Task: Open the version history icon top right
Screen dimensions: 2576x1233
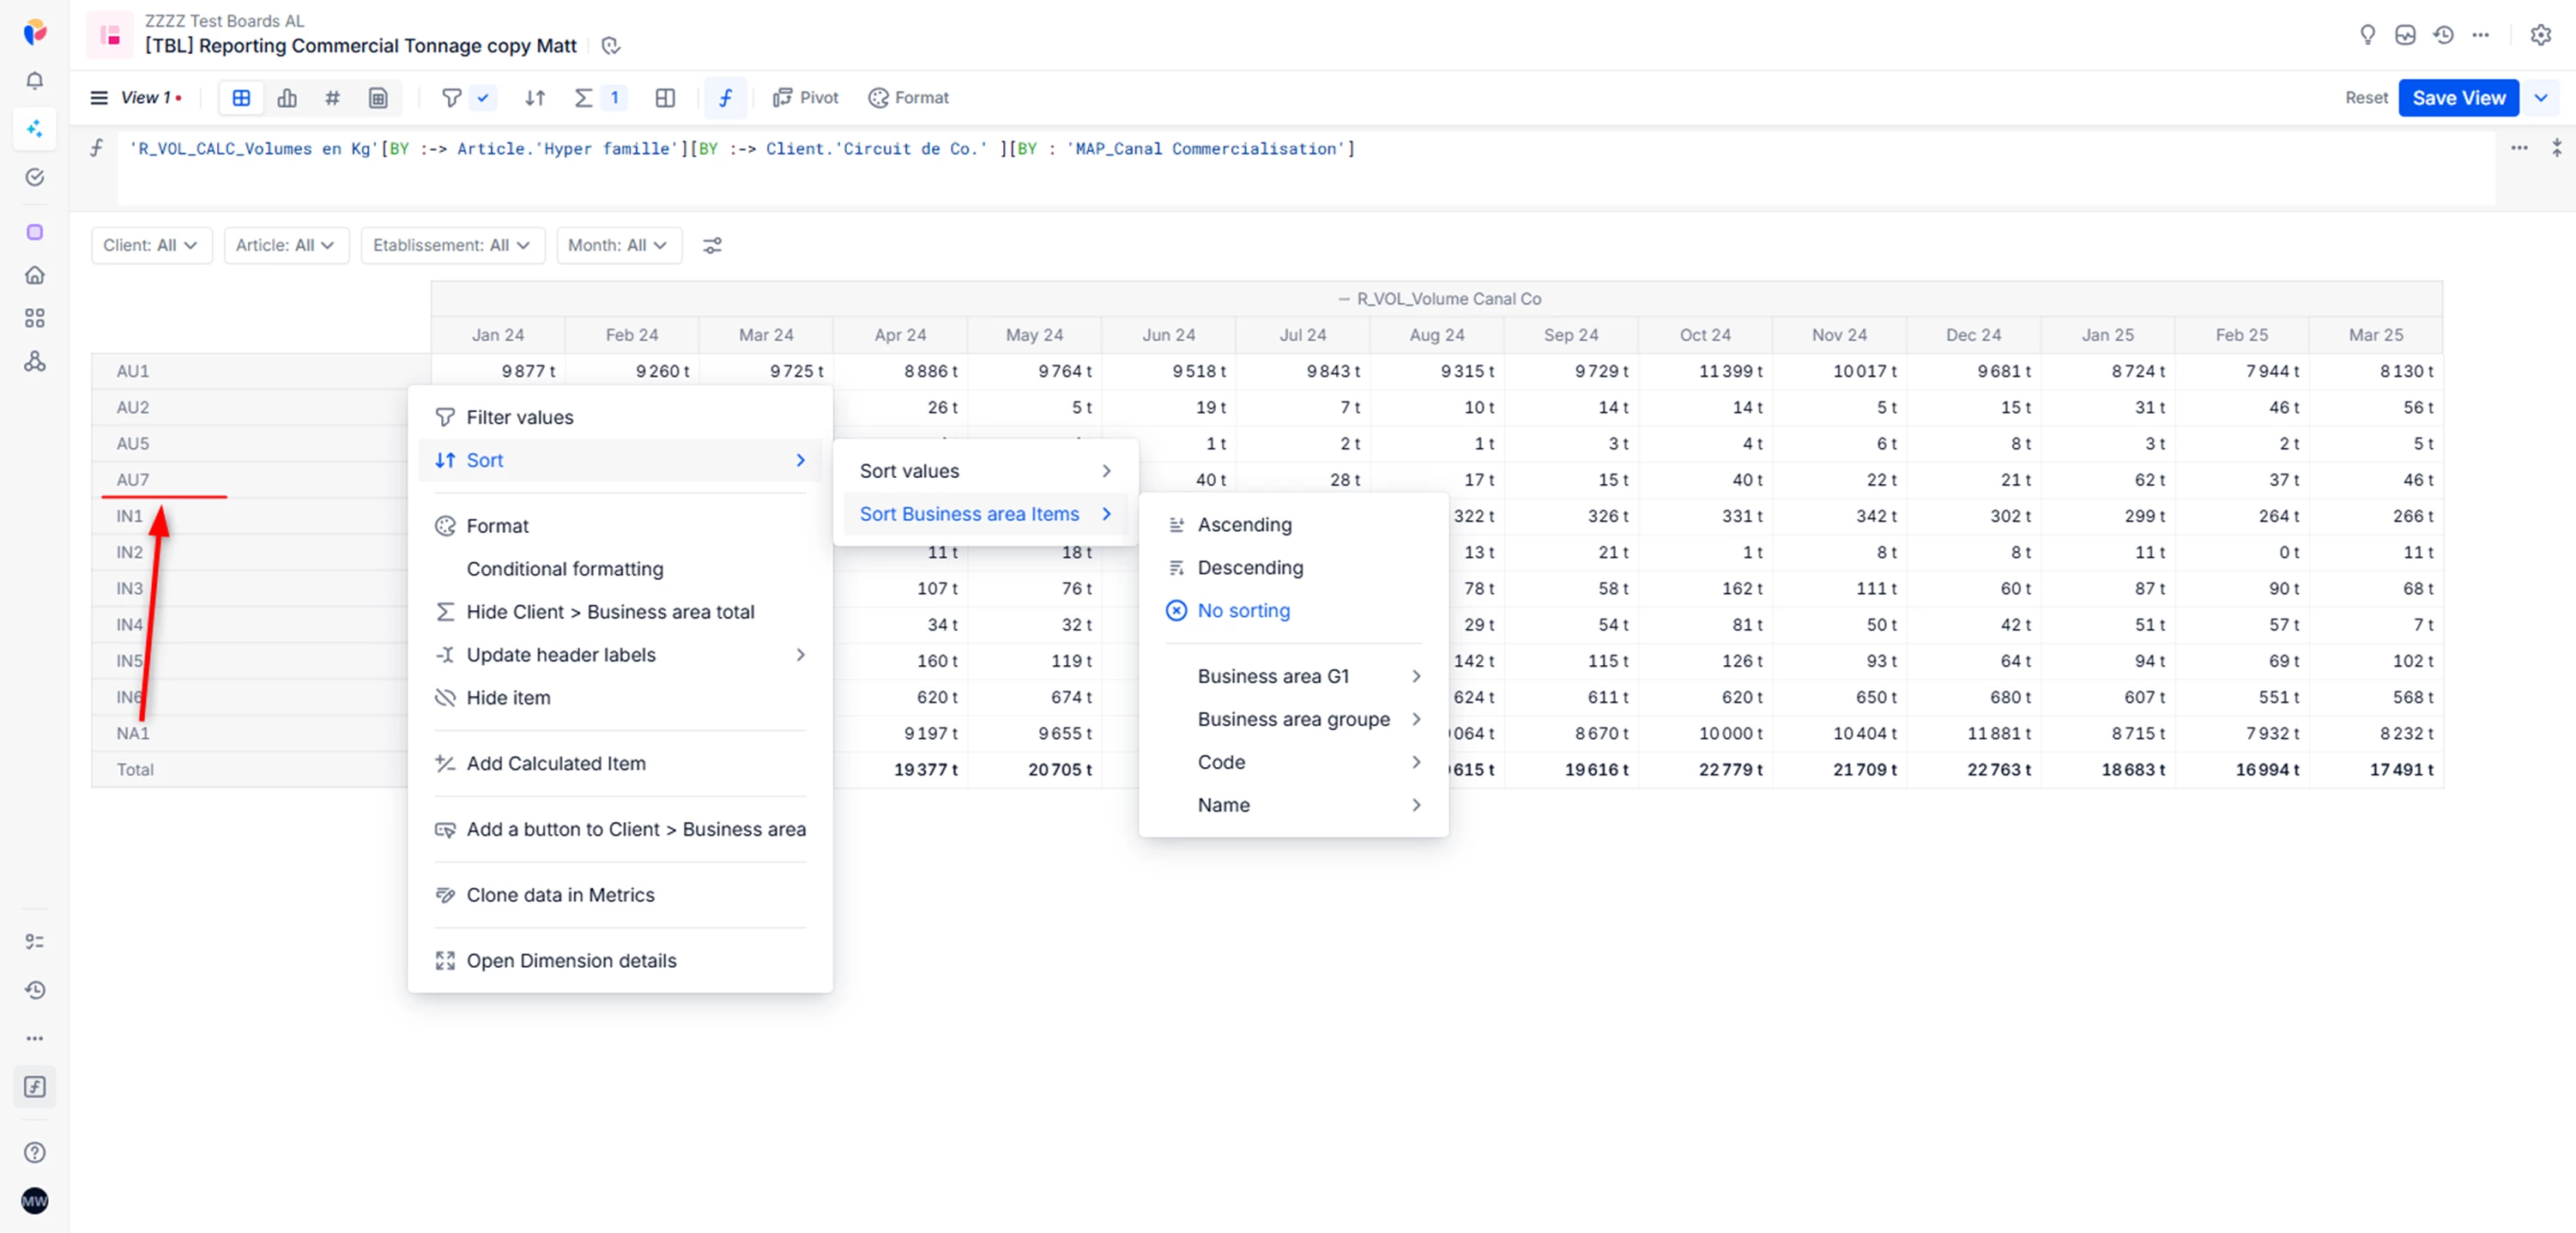Action: click(x=2443, y=35)
